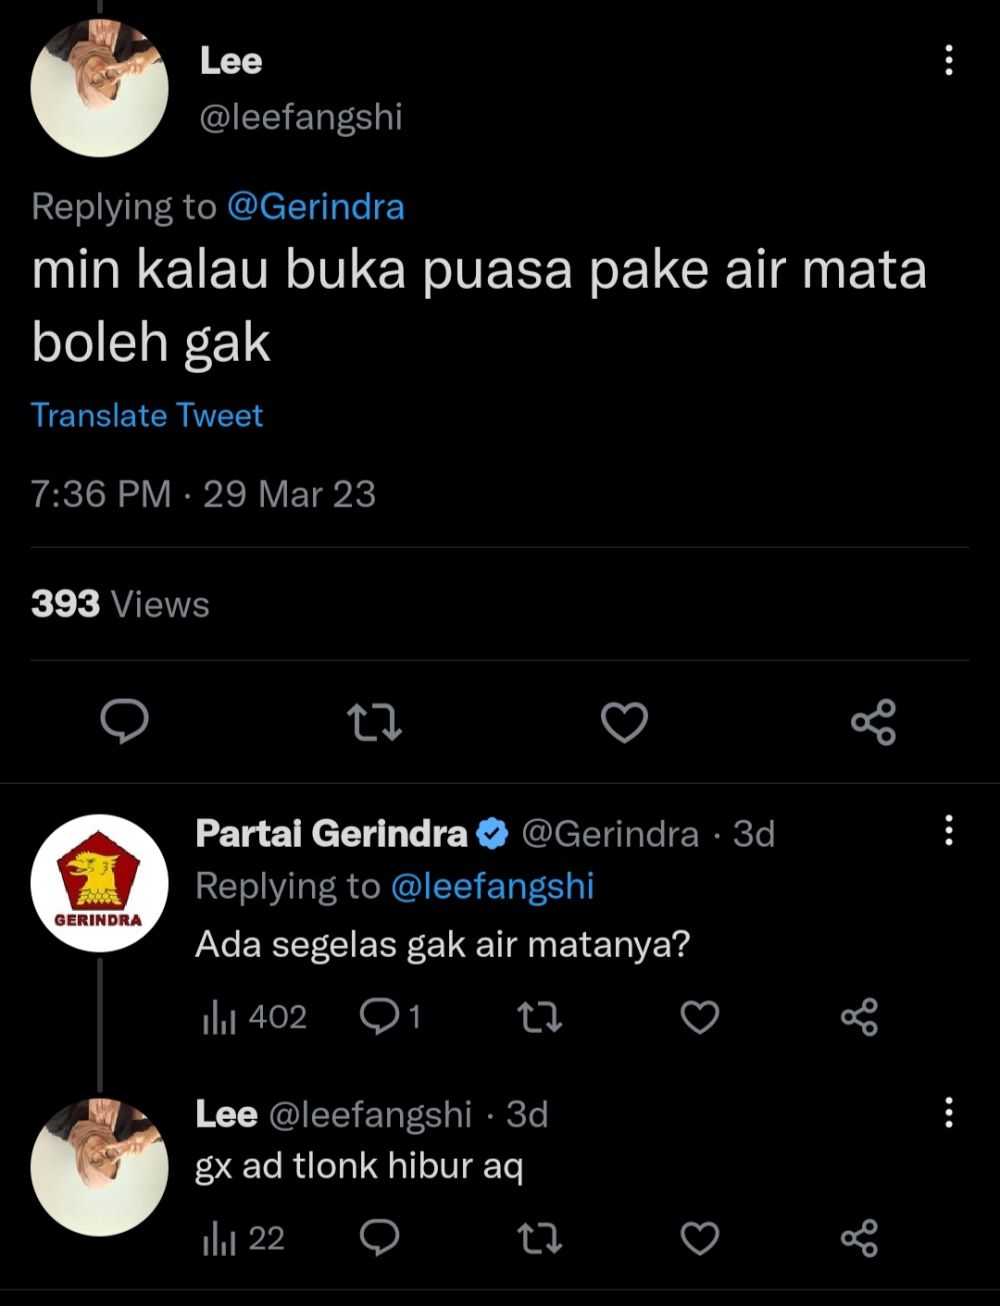Screen dimensions: 1000x1306
Task: Like the main tweet about buka puasa
Action: pyautogui.click(x=624, y=722)
